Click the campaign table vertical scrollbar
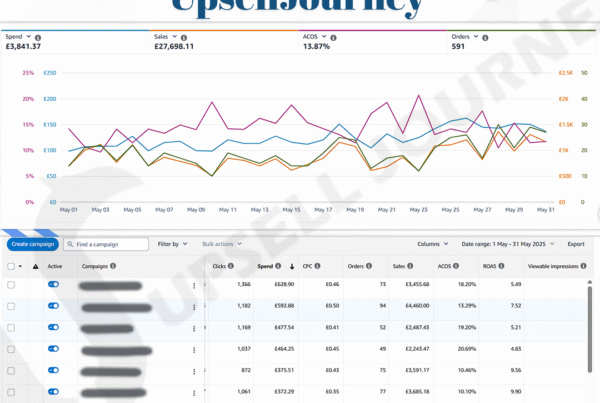600x403 pixels. point(590,329)
